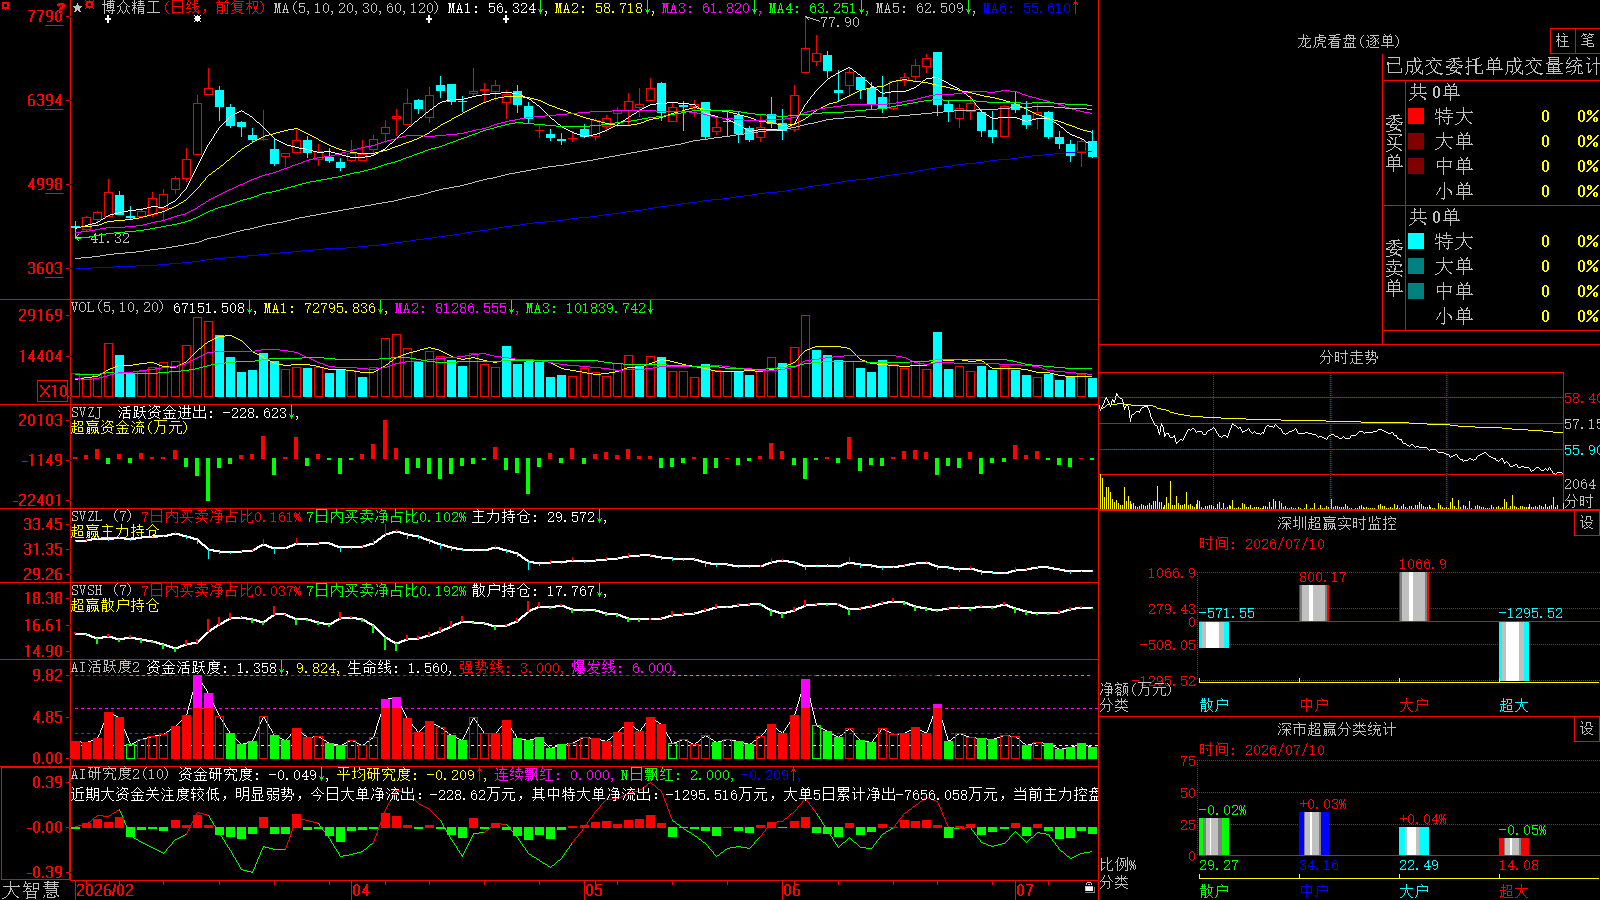Click the red 特大 buy-order color square

coord(1416,116)
